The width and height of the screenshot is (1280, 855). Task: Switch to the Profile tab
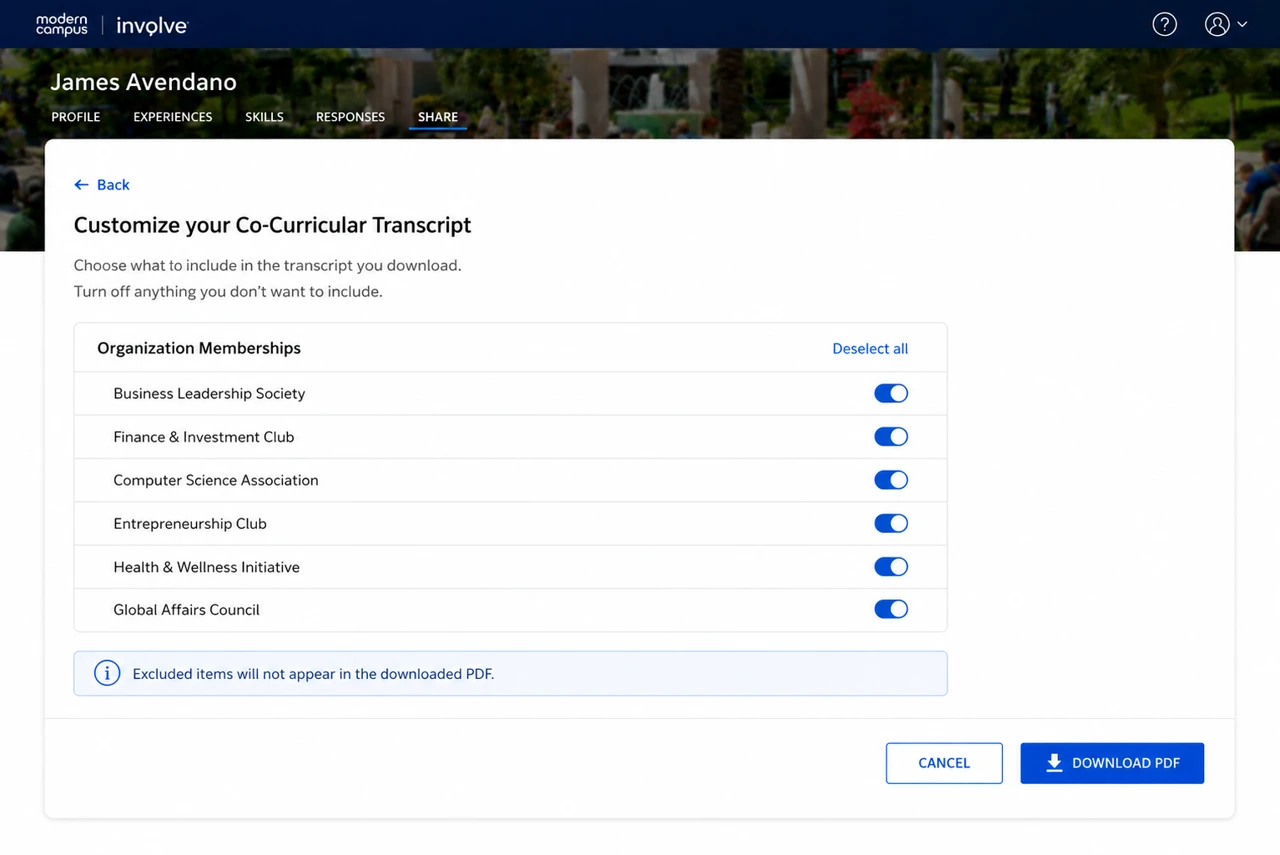tap(76, 117)
